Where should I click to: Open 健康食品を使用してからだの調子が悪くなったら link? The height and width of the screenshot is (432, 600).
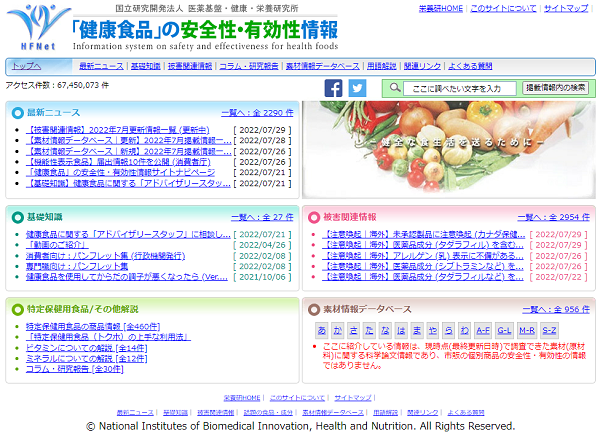(x=127, y=277)
